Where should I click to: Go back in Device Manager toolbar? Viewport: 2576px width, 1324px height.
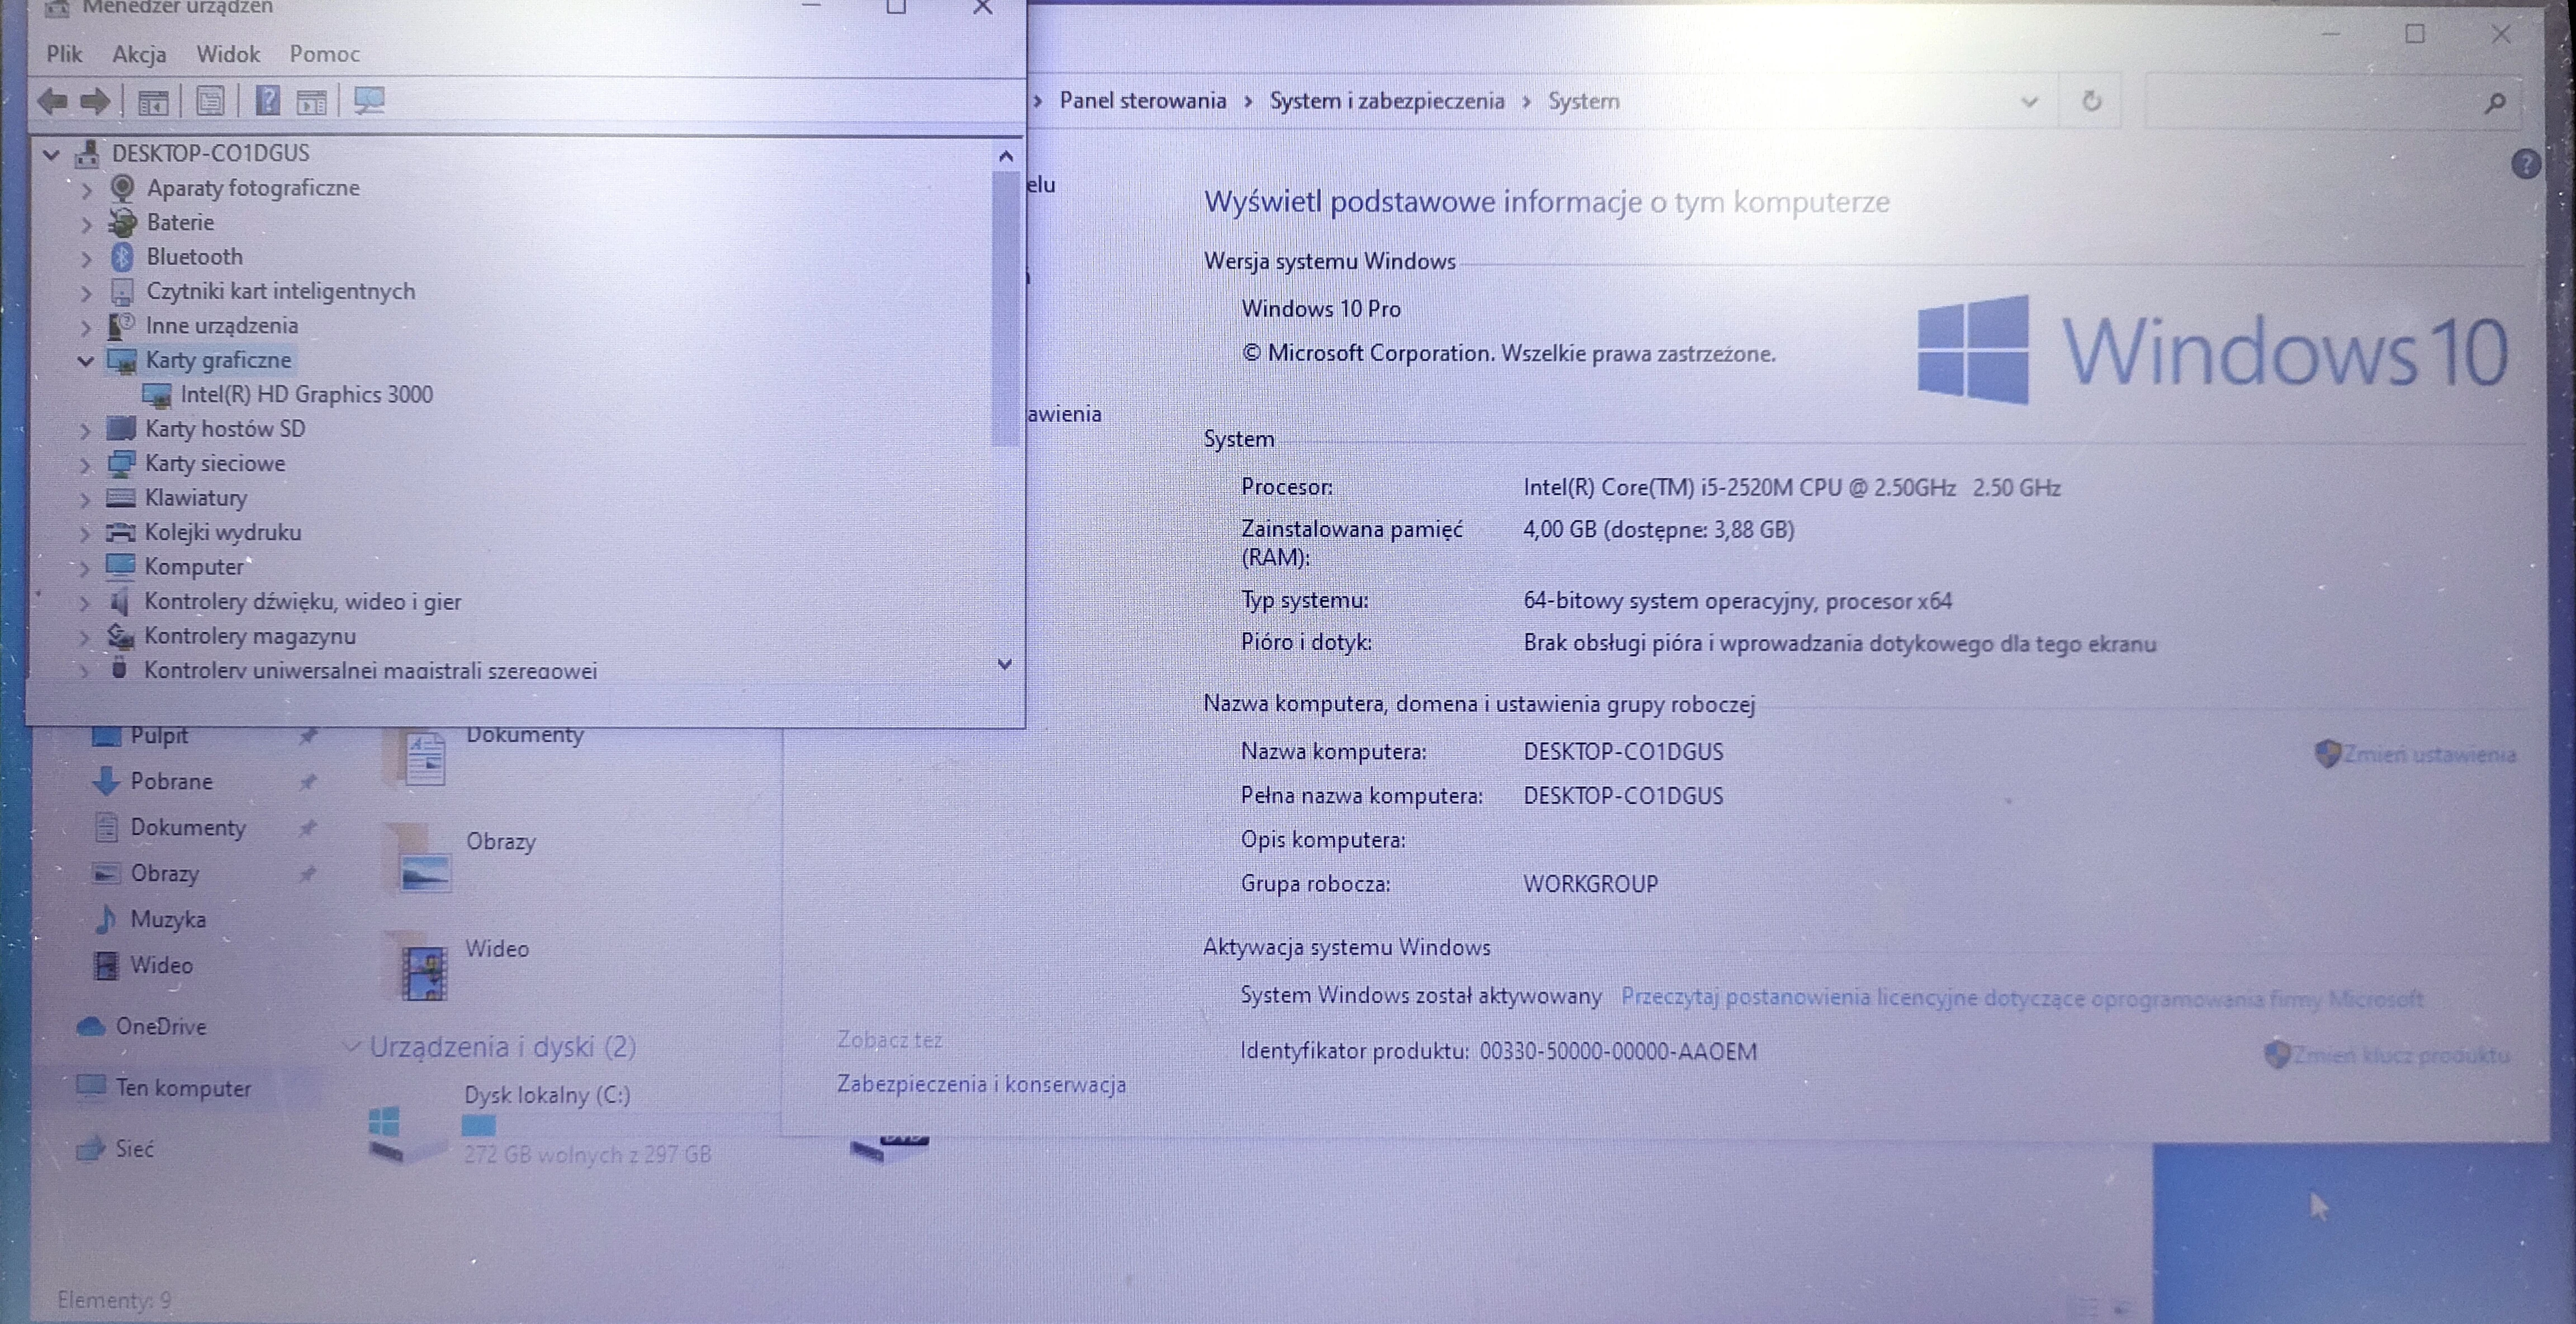pos(52,100)
